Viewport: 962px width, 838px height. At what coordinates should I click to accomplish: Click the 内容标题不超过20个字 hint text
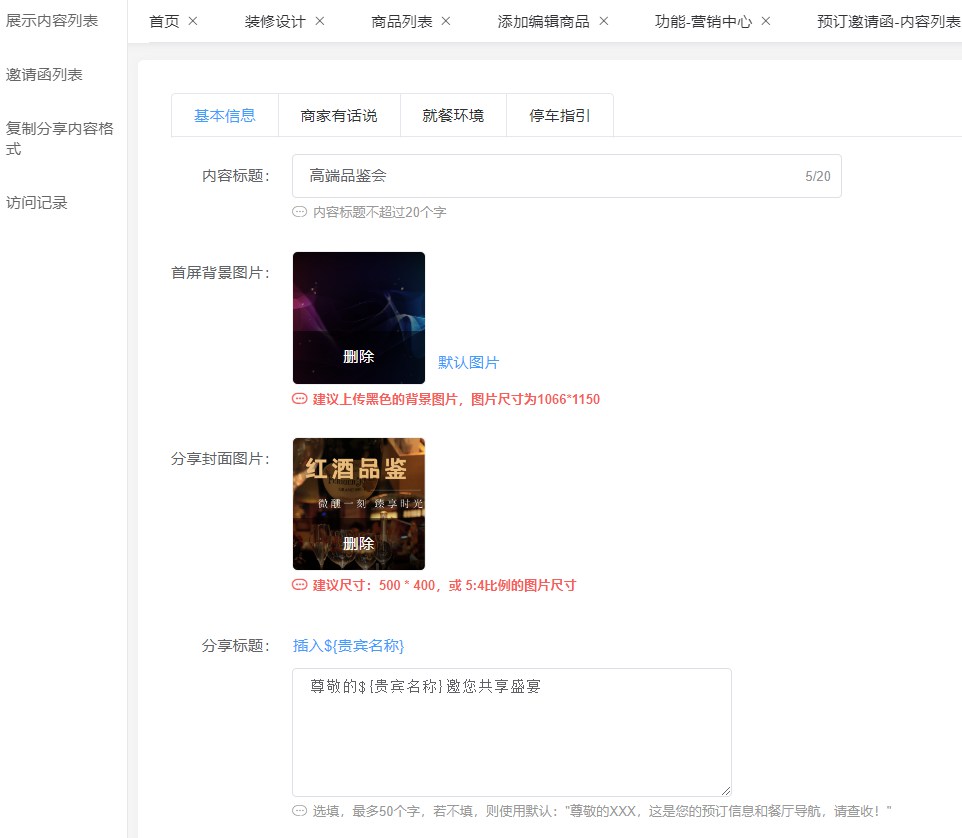point(380,212)
